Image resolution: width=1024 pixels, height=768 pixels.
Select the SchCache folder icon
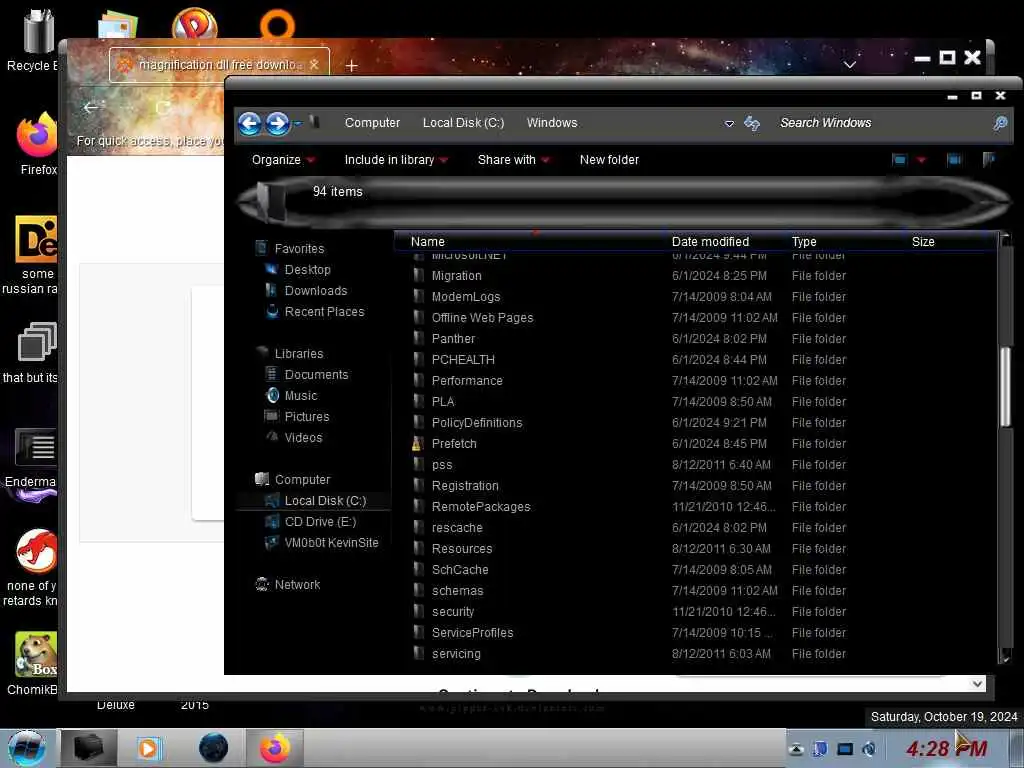(419, 569)
